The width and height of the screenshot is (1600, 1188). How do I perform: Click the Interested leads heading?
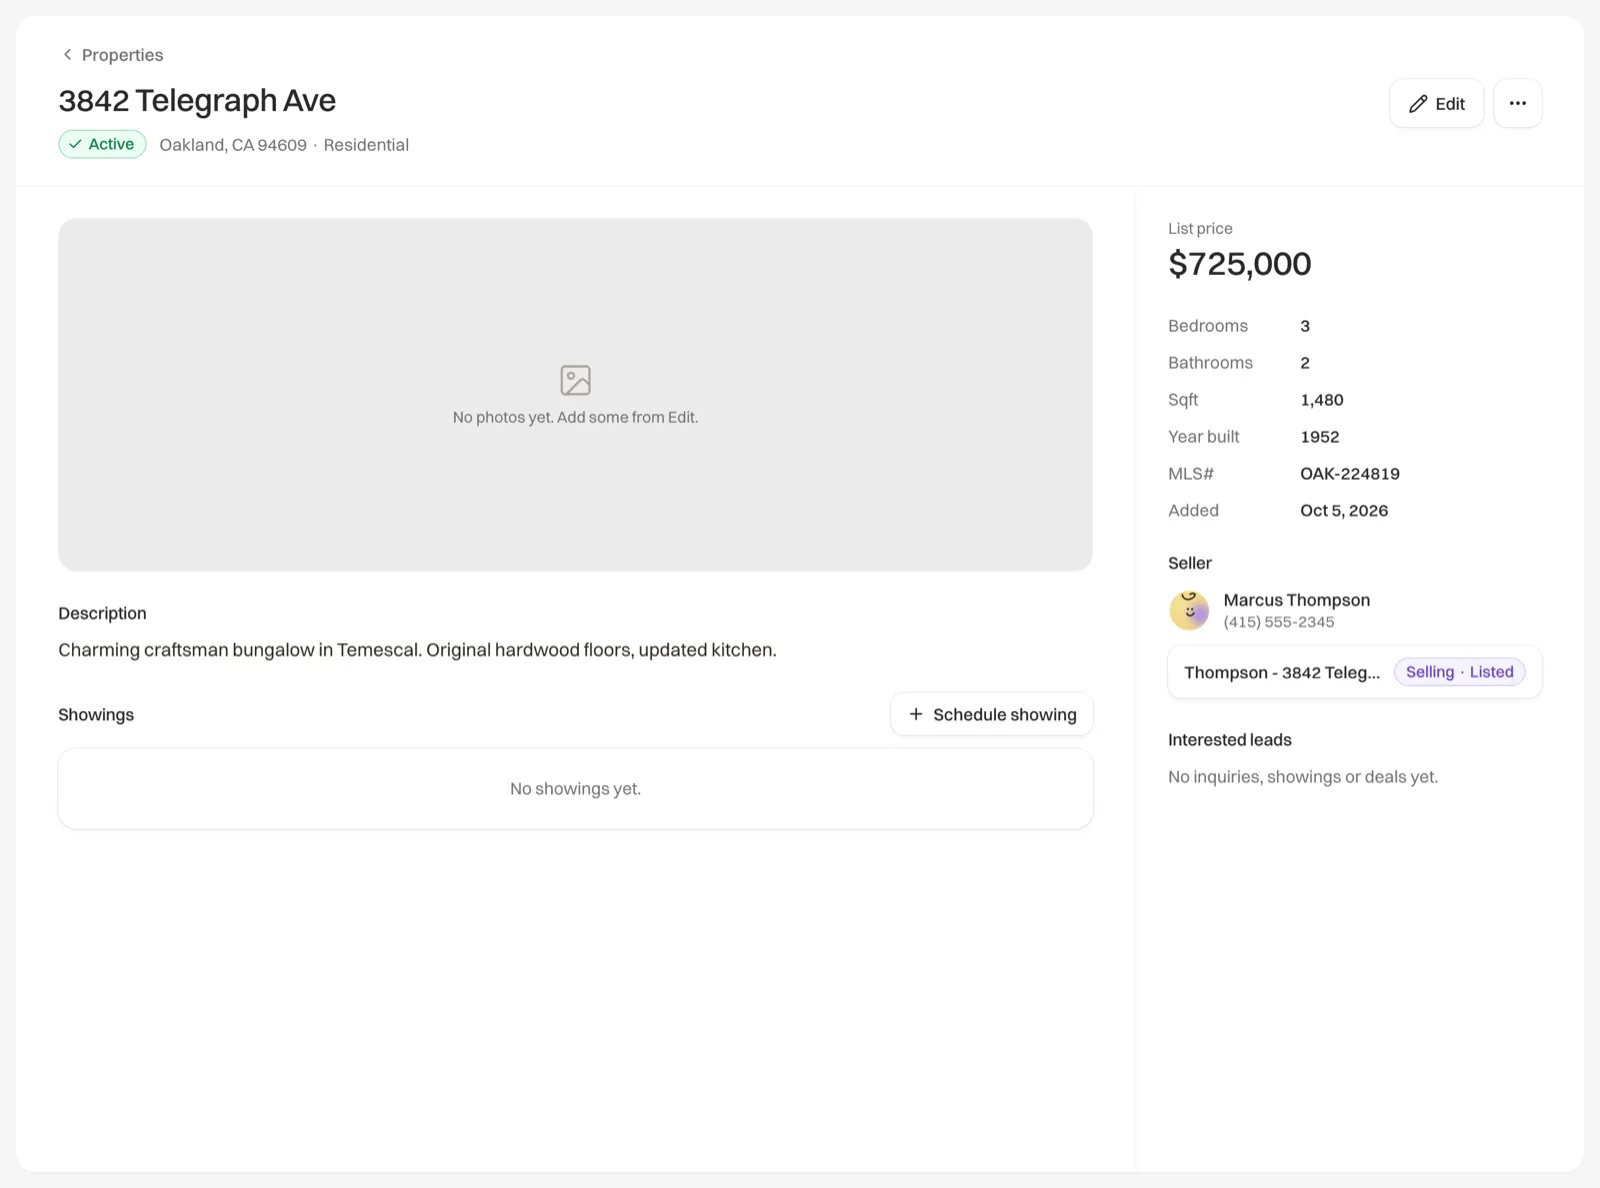tap(1229, 740)
